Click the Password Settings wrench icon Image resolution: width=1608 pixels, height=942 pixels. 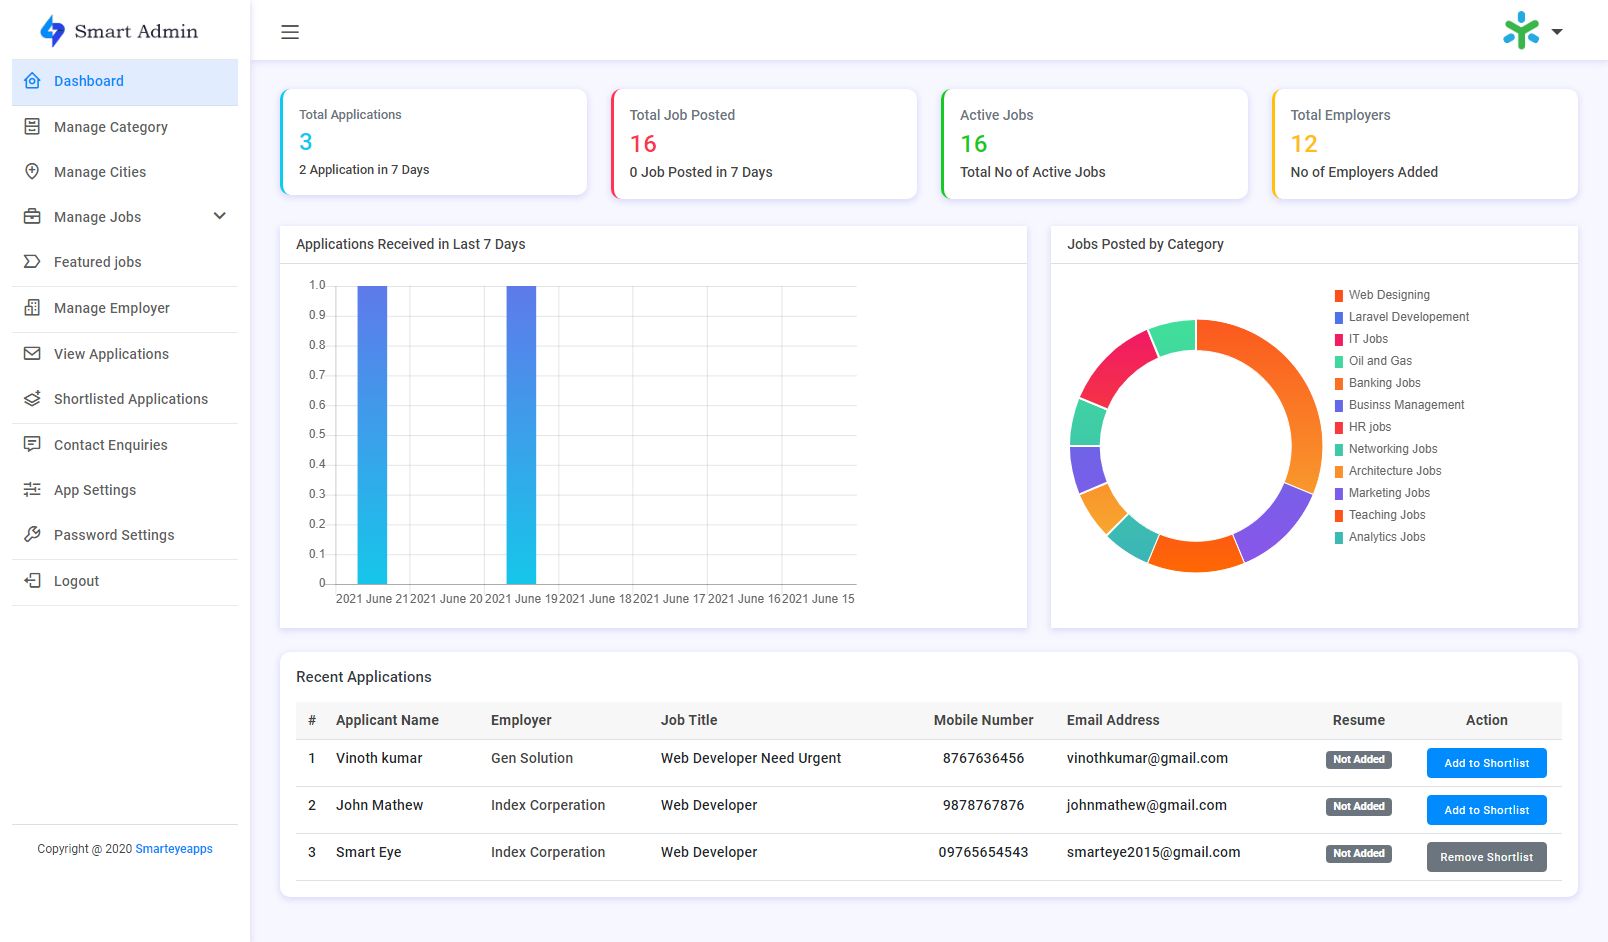pos(32,535)
